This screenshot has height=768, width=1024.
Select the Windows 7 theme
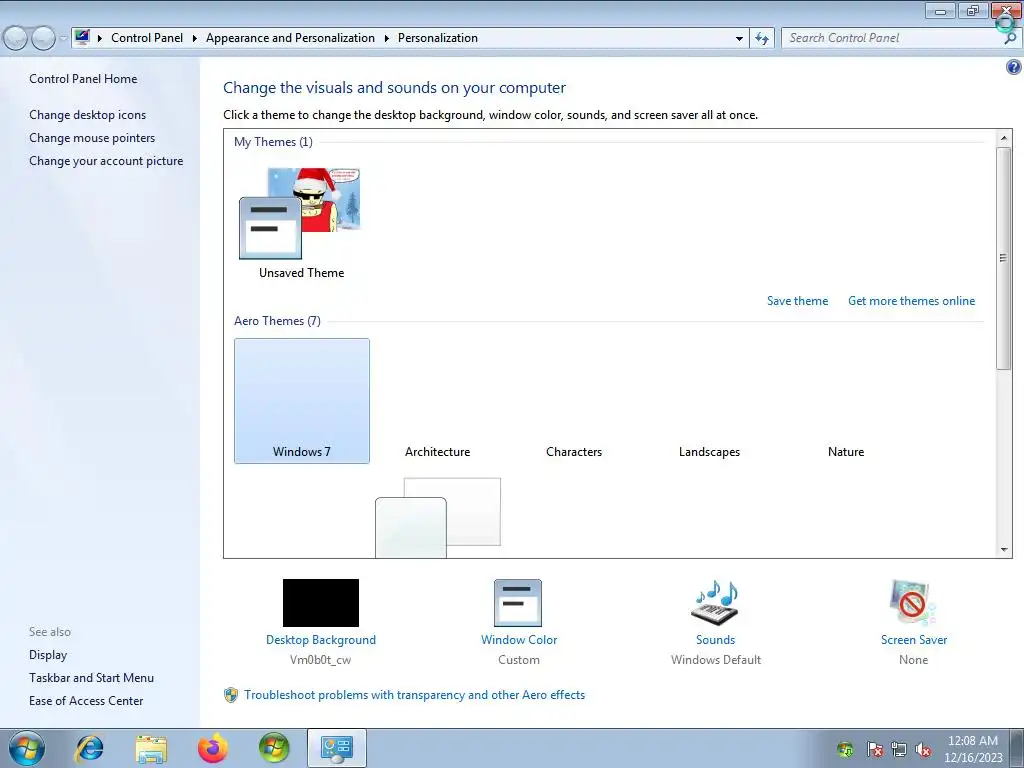[x=302, y=401]
